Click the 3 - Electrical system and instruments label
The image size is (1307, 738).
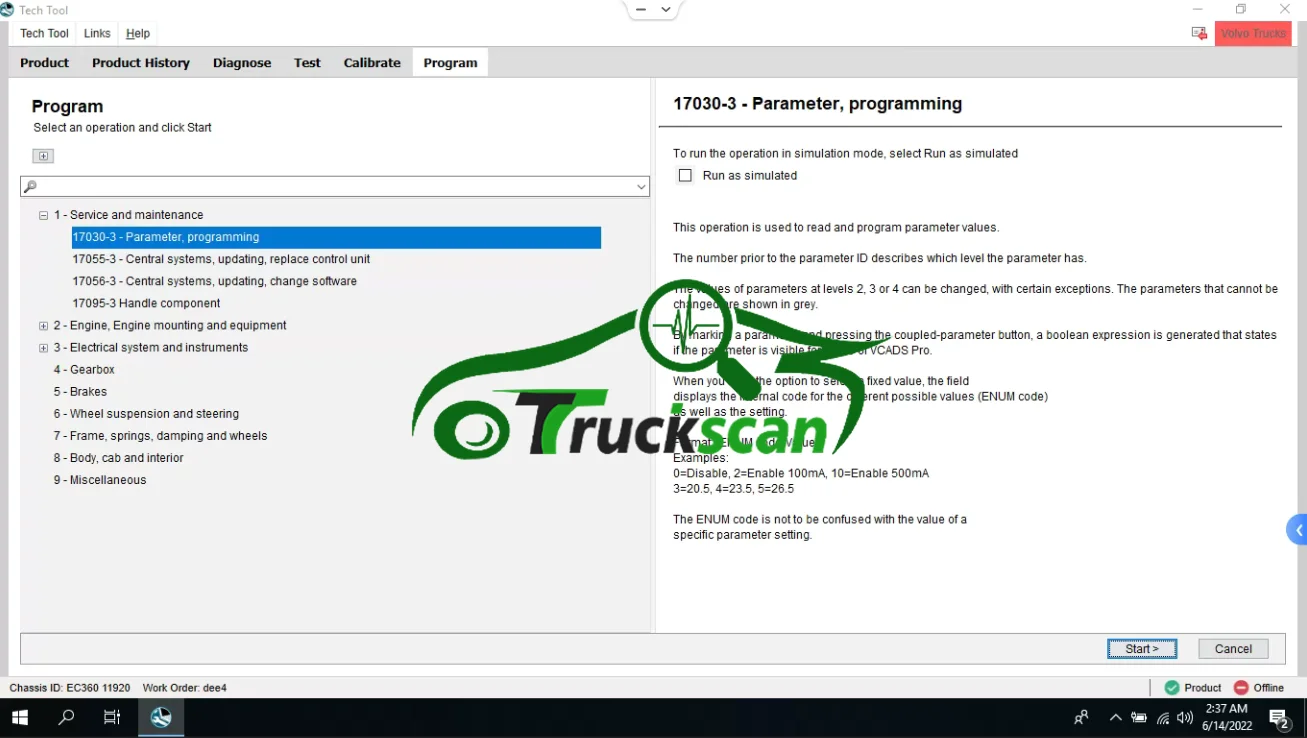(x=151, y=348)
